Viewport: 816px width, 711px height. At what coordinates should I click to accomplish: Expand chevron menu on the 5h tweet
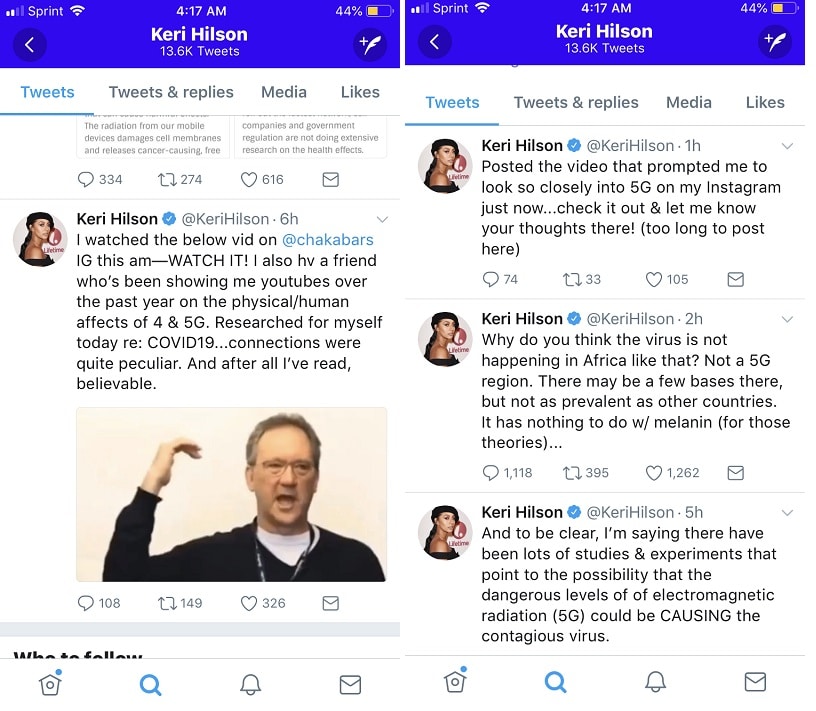click(787, 513)
